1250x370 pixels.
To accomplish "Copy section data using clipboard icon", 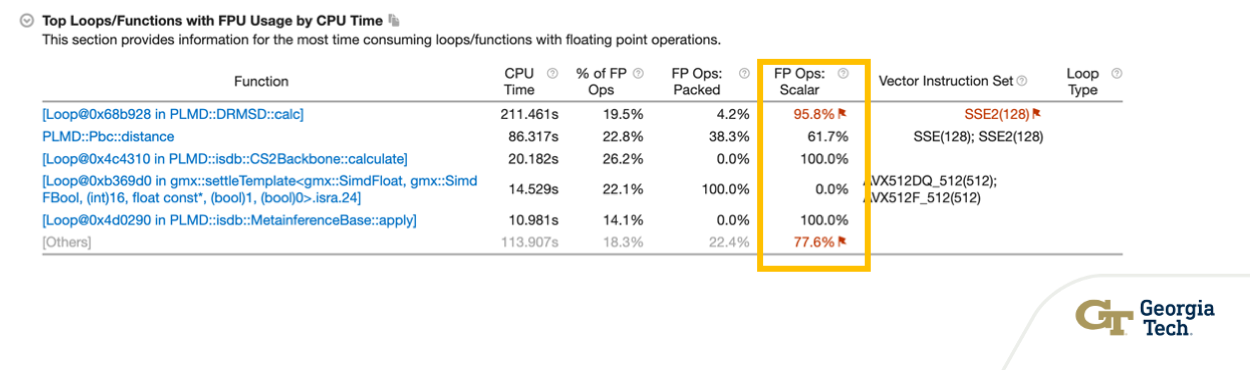I will (394, 20).
